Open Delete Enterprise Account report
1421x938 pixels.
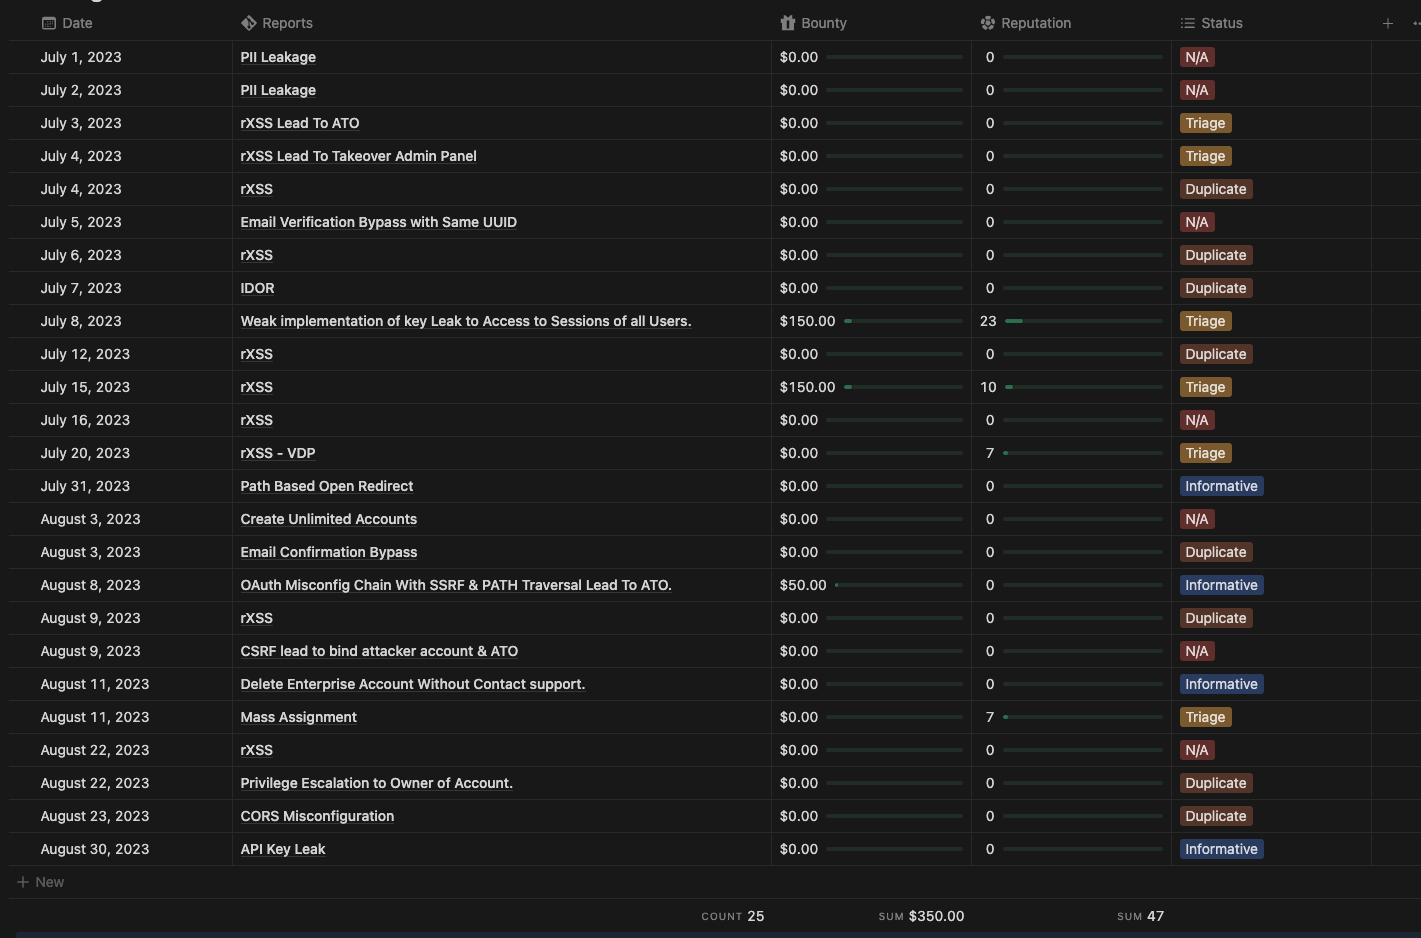point(413,684)
